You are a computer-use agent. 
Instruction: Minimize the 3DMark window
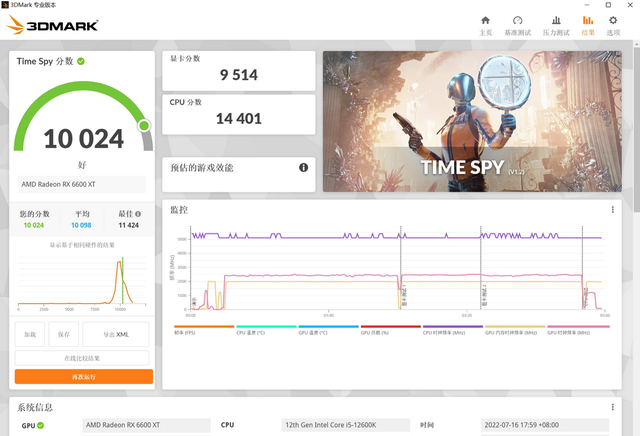(x=587, y=5)
